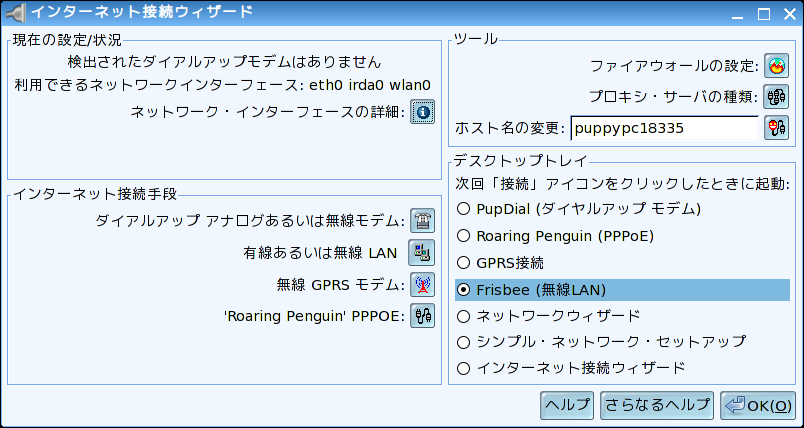The image size is (804, 428).
Task: Open wireless GPRS modem antenna icon
Action: click(x=421, y=284)
